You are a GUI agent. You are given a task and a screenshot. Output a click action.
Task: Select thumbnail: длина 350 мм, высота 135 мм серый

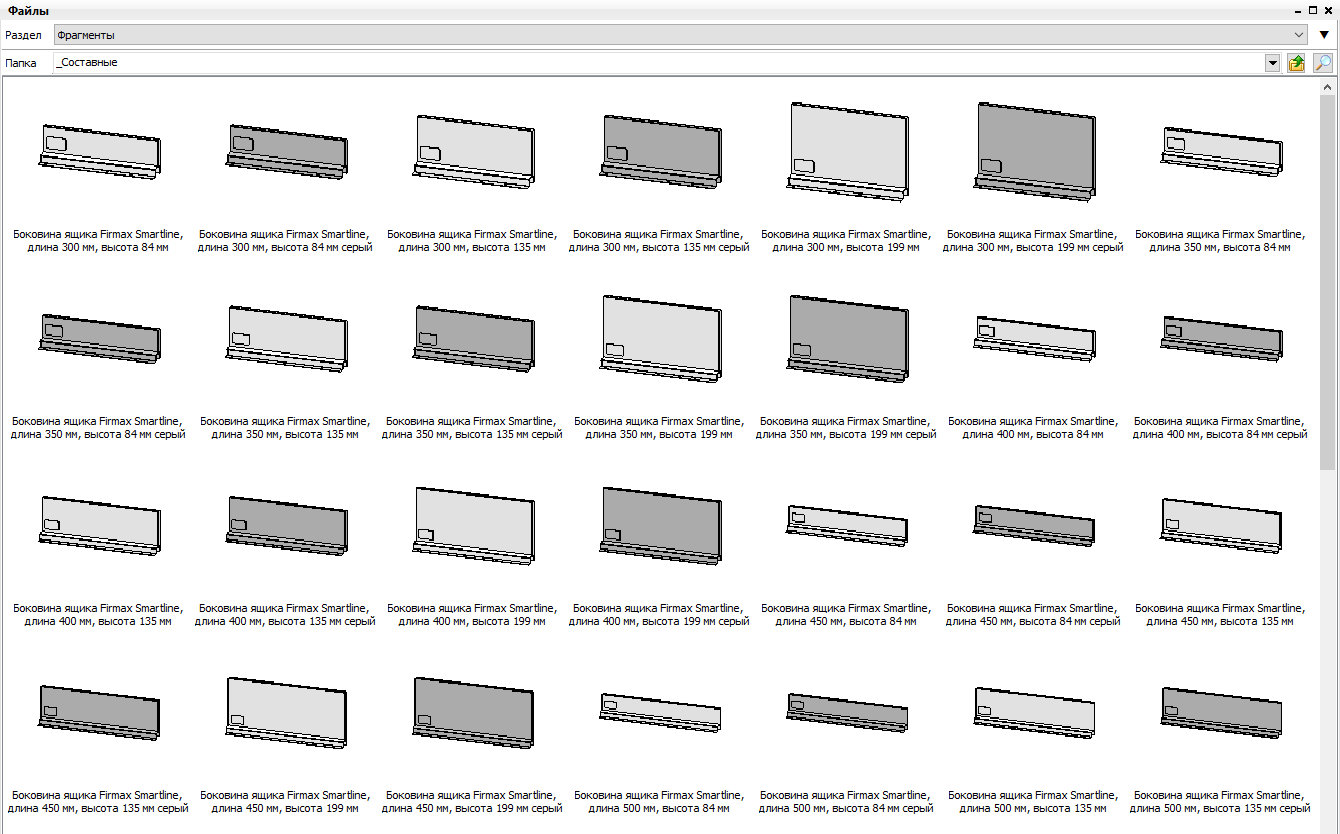473,337
